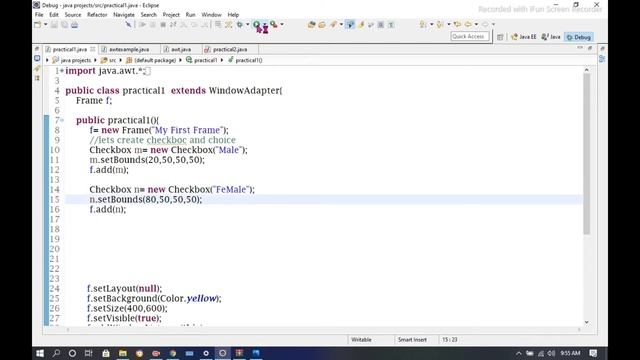Switch to the Java EE perspective
The image size is (640, 360).
[524, 37]
